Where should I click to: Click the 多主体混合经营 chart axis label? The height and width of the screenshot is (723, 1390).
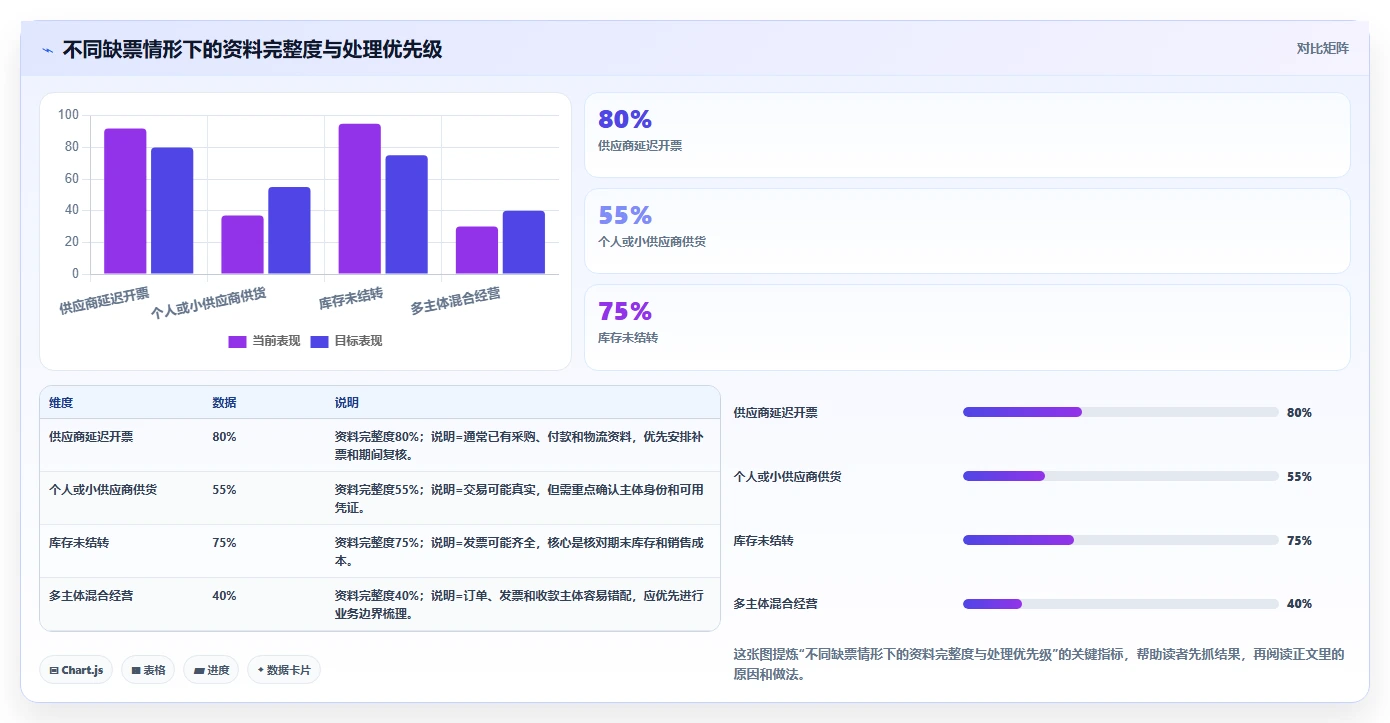456,301
